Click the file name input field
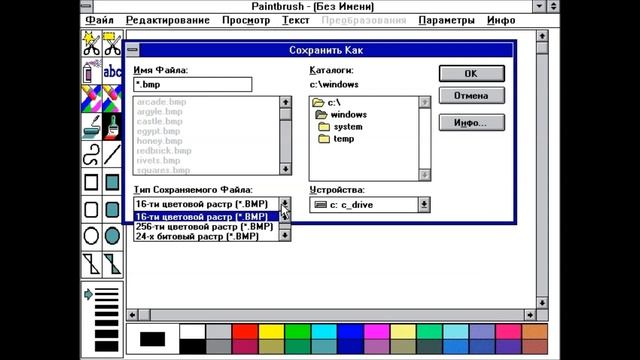 [x=193, y=84]
